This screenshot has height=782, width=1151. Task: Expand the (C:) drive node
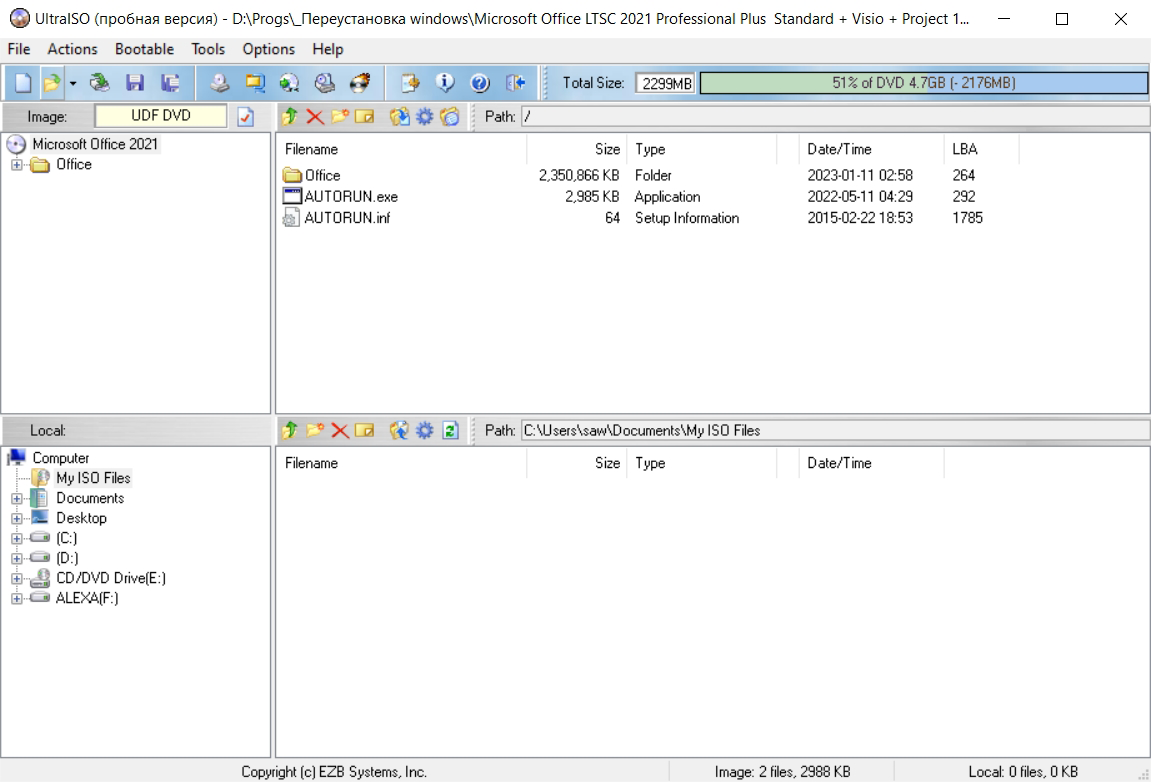click(16, 538)
